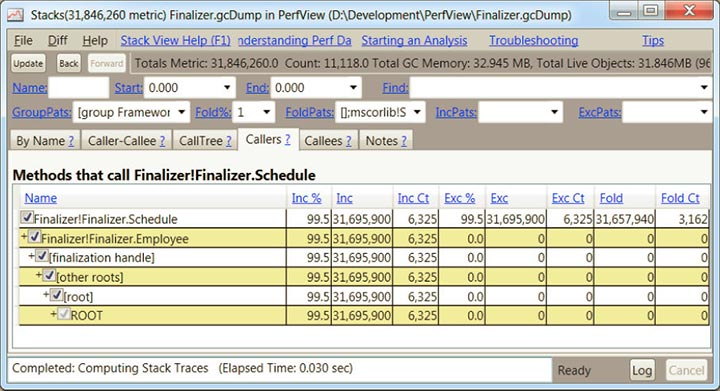Maximize the PerfView window
Viewport: 720px width, 391px height.
pyautogui.click(x=651, y=11)
